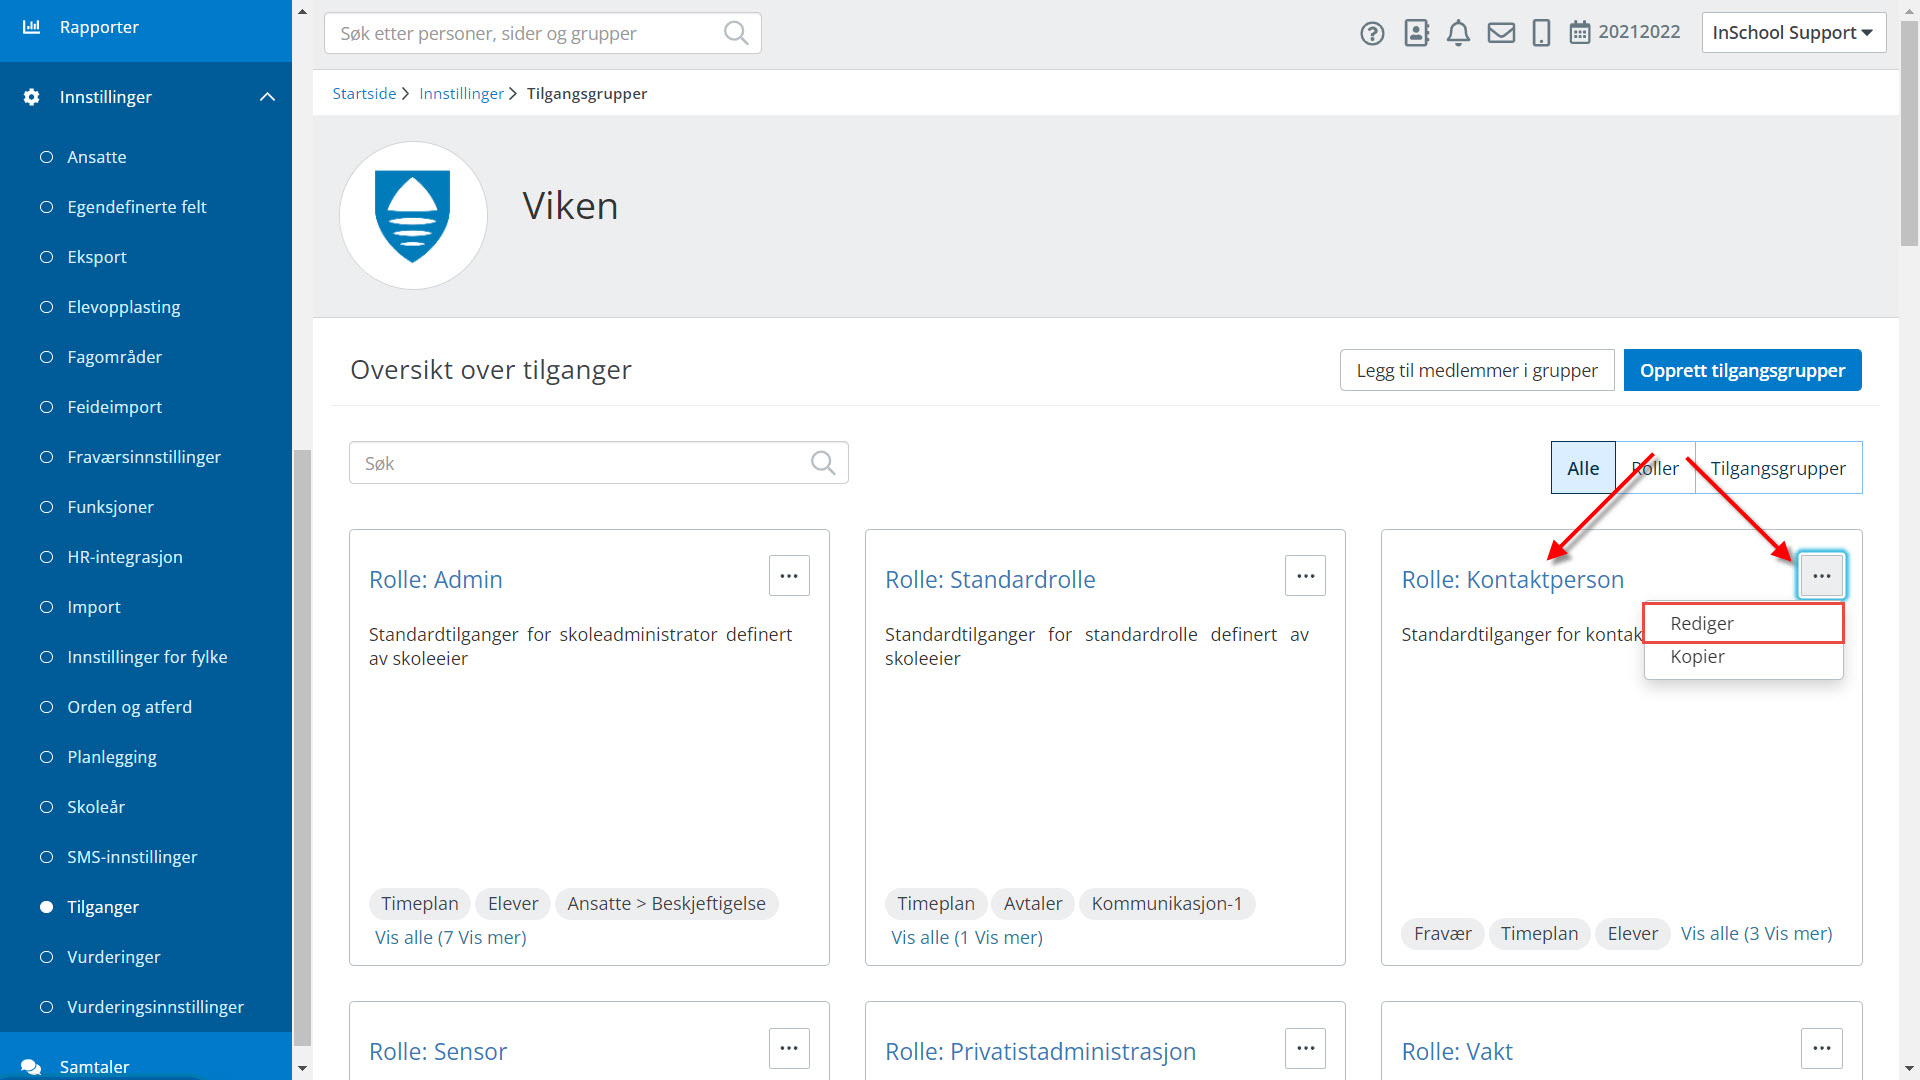Select Ansatte in the sidebar
This screenshot has width=1920, height=1080.
97,157
